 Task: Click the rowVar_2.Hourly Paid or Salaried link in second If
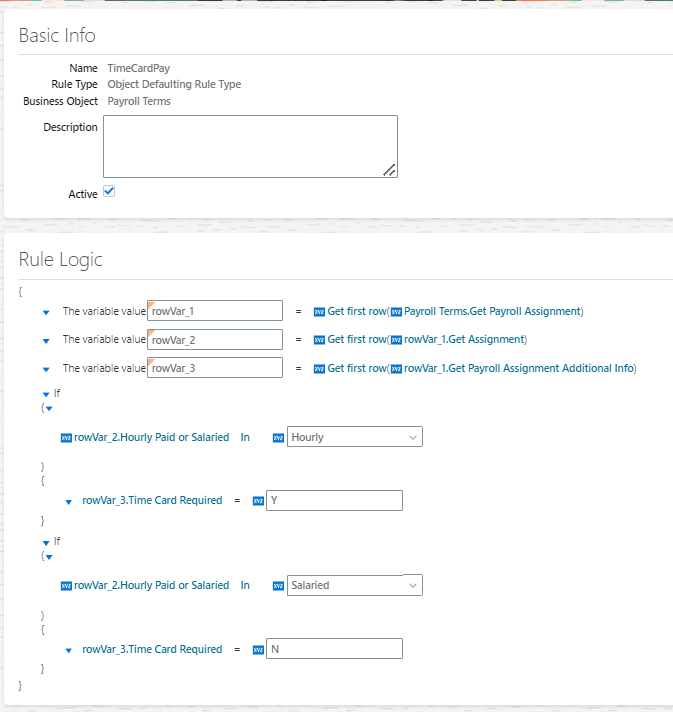[152, 585]
